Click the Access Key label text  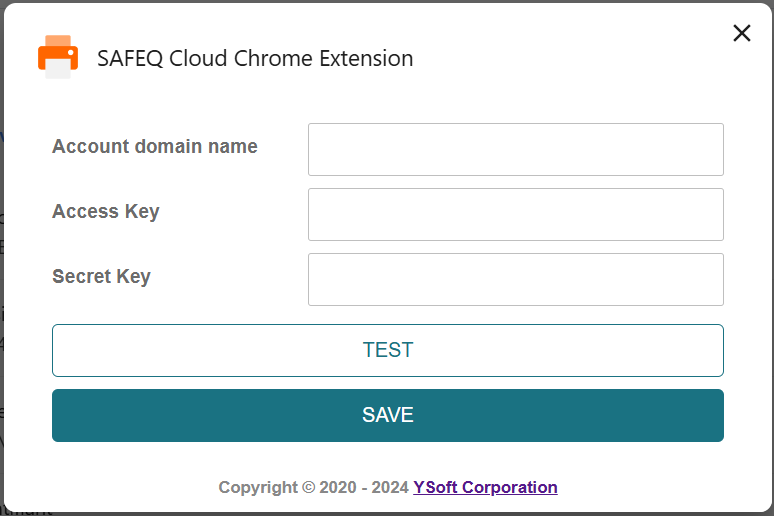[106, 212]
